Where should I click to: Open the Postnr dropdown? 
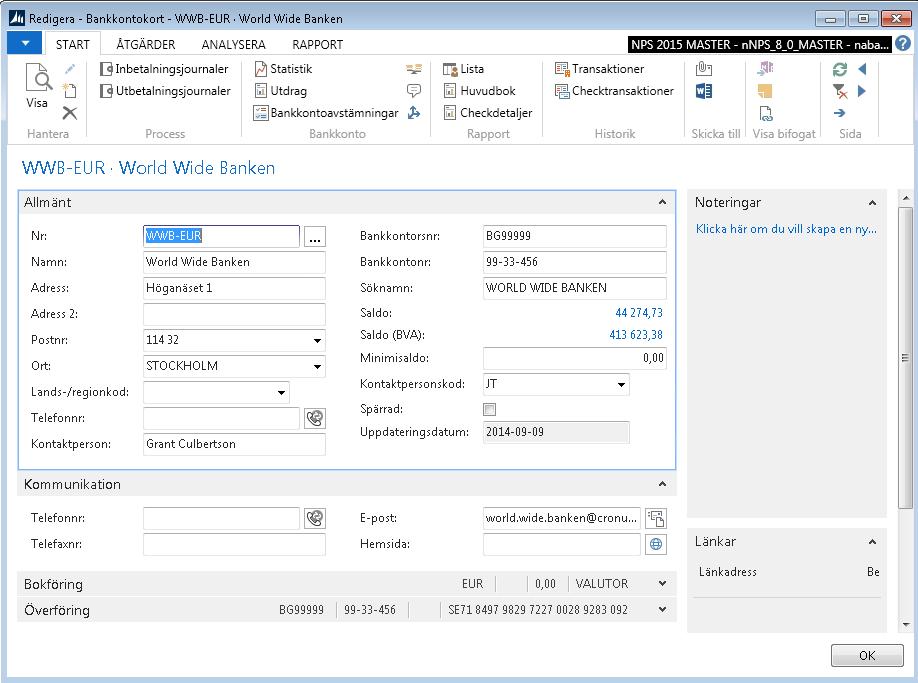click(x=317, y=340)
